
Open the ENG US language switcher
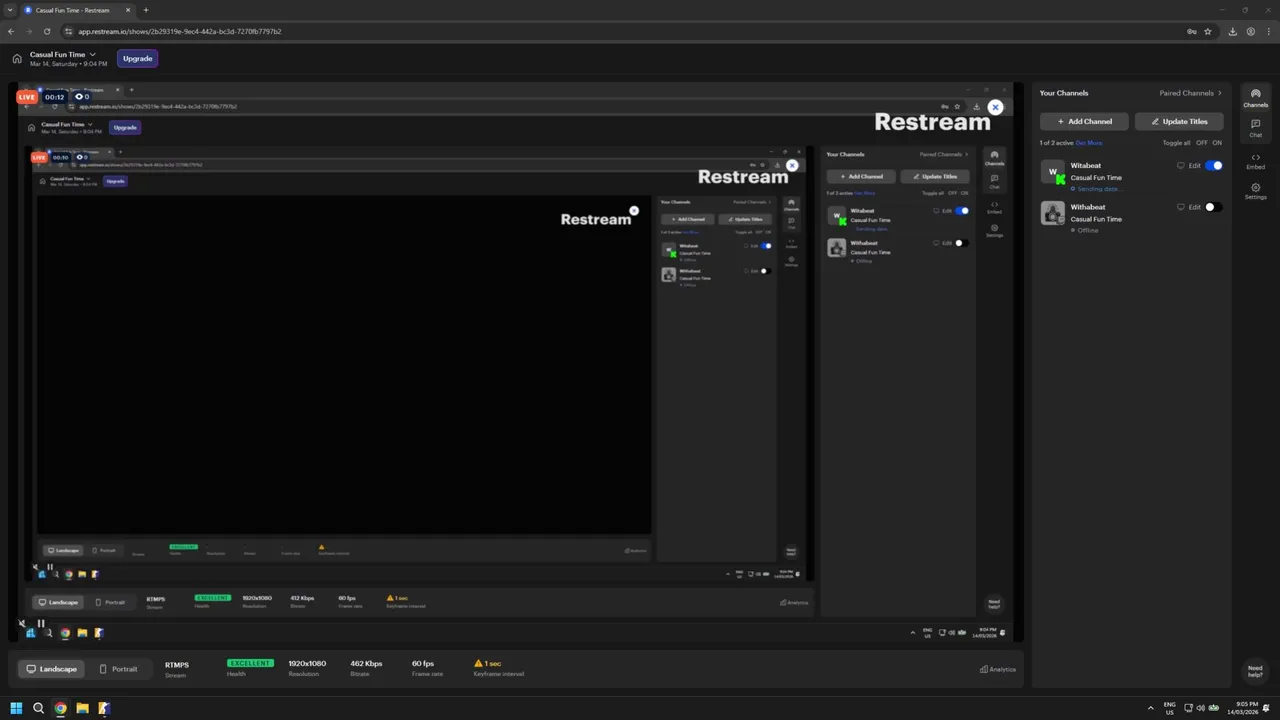(1170, 708)
